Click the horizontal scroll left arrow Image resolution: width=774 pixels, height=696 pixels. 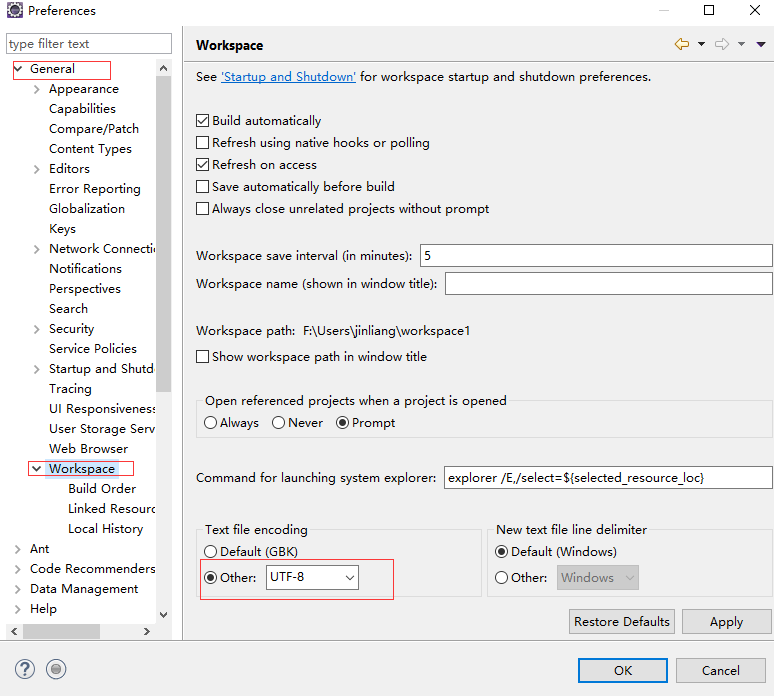14,631
